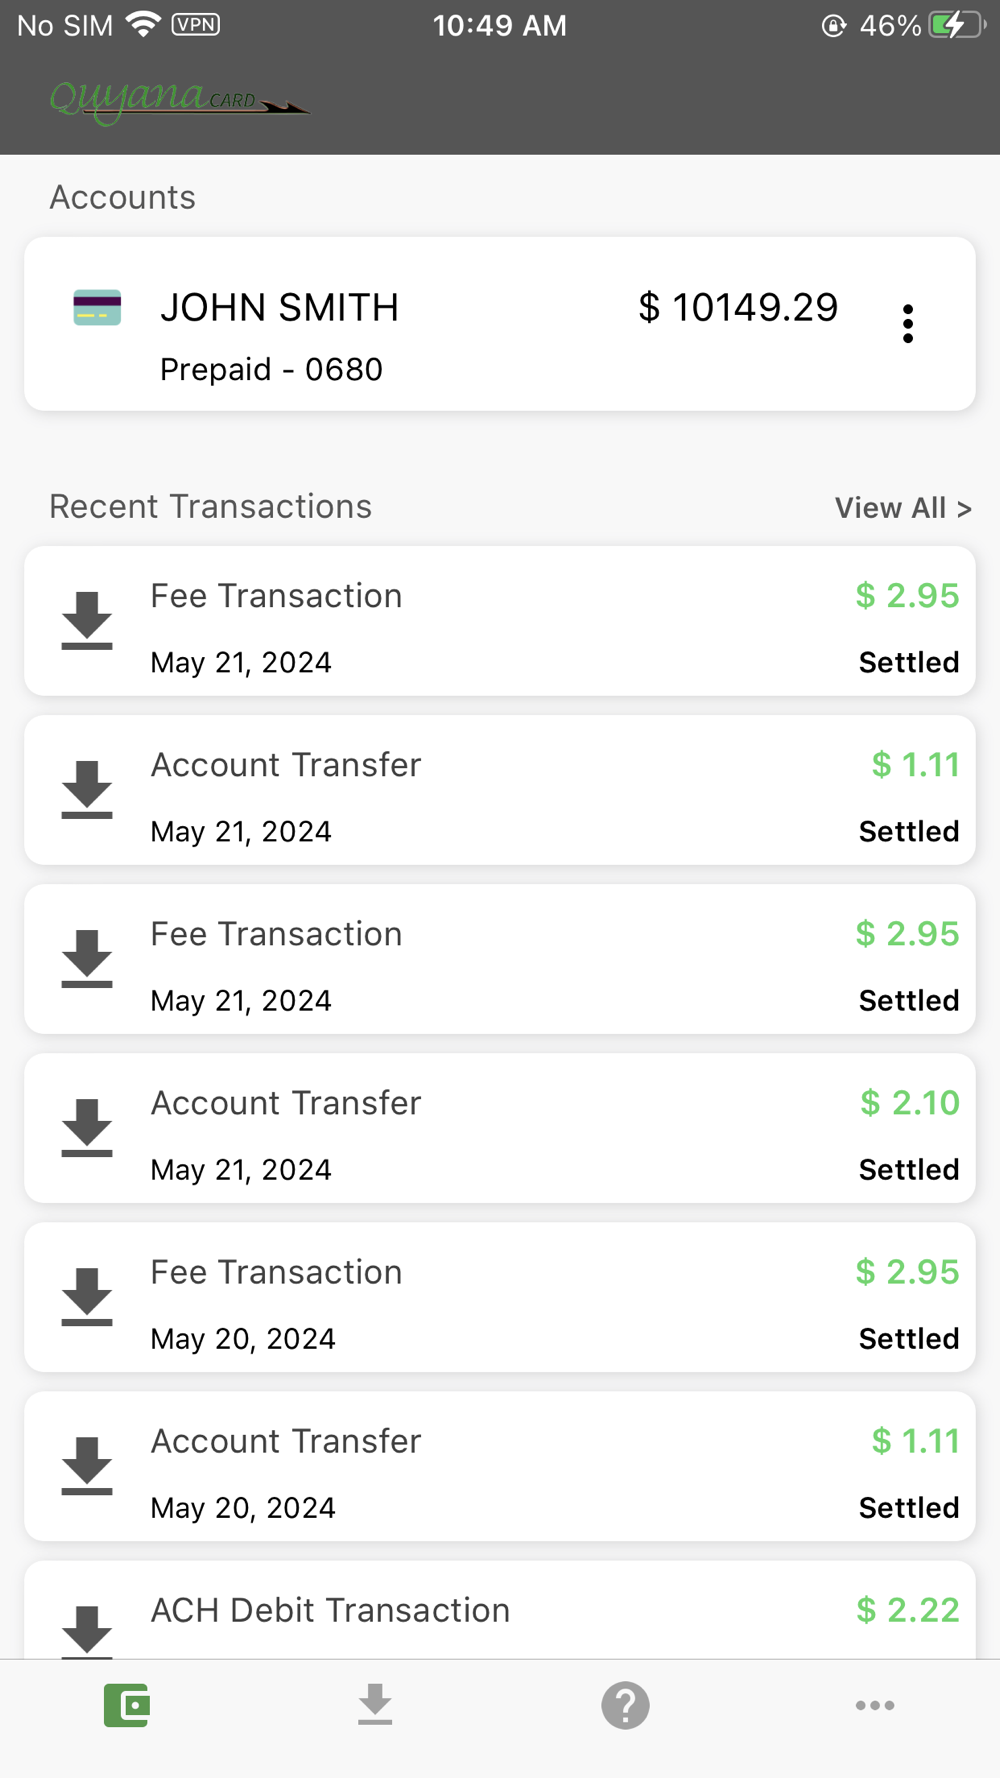Tap the download icon of the first Fee Transaction
The width and height of the screenshot is (1000, 1778).
pyautogui.click(x=87, y=620)
